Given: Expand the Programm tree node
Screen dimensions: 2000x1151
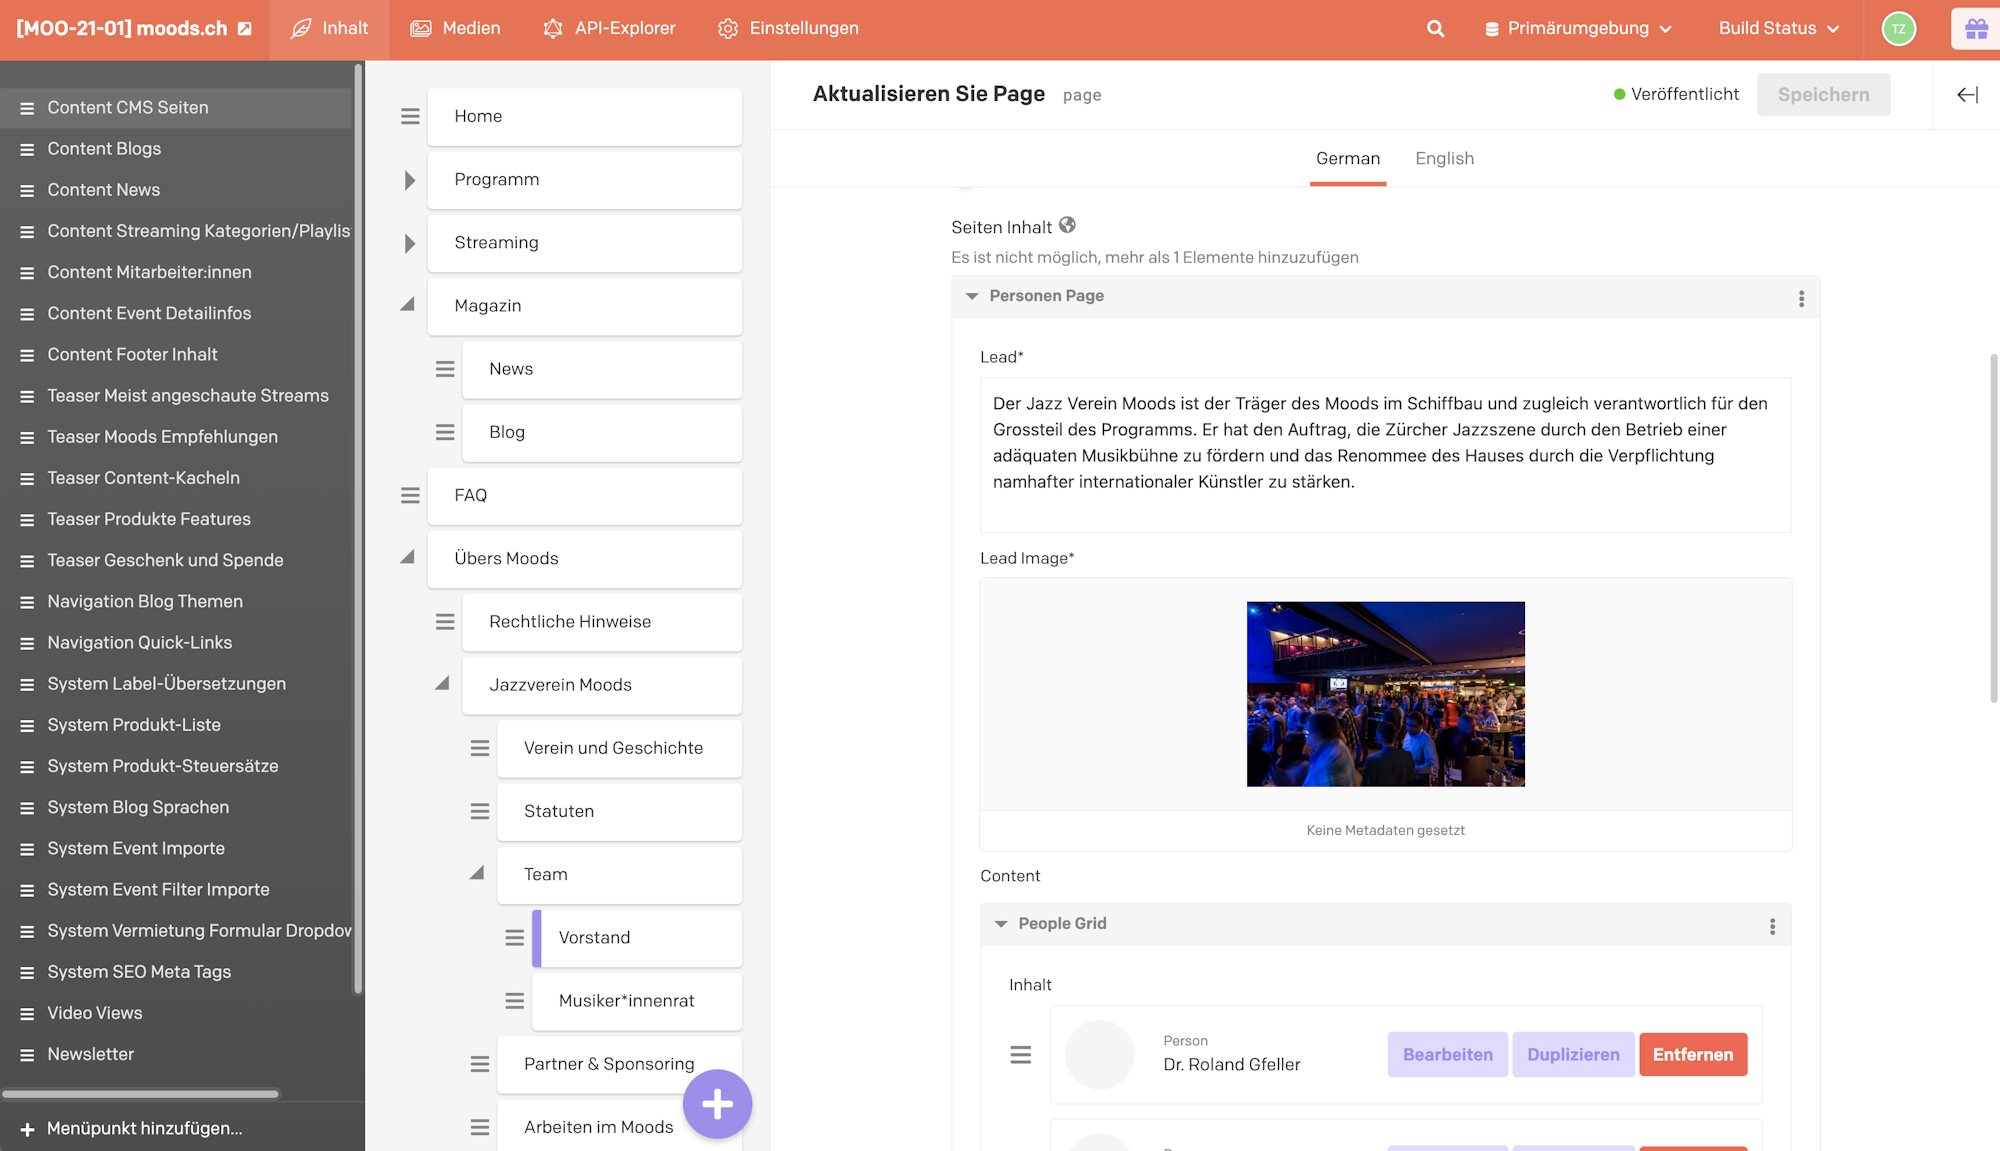Looking at the screenshot, I should click(x=409, y=180).
